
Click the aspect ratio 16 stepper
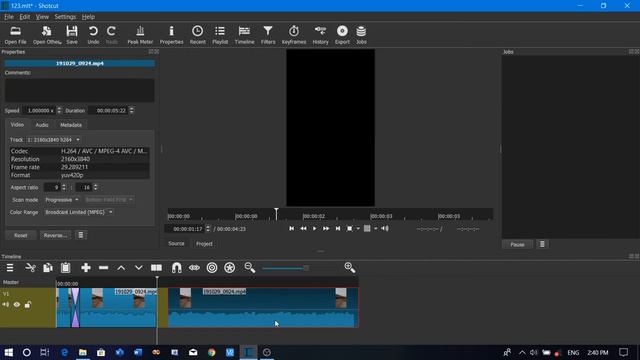coord(96,187)
